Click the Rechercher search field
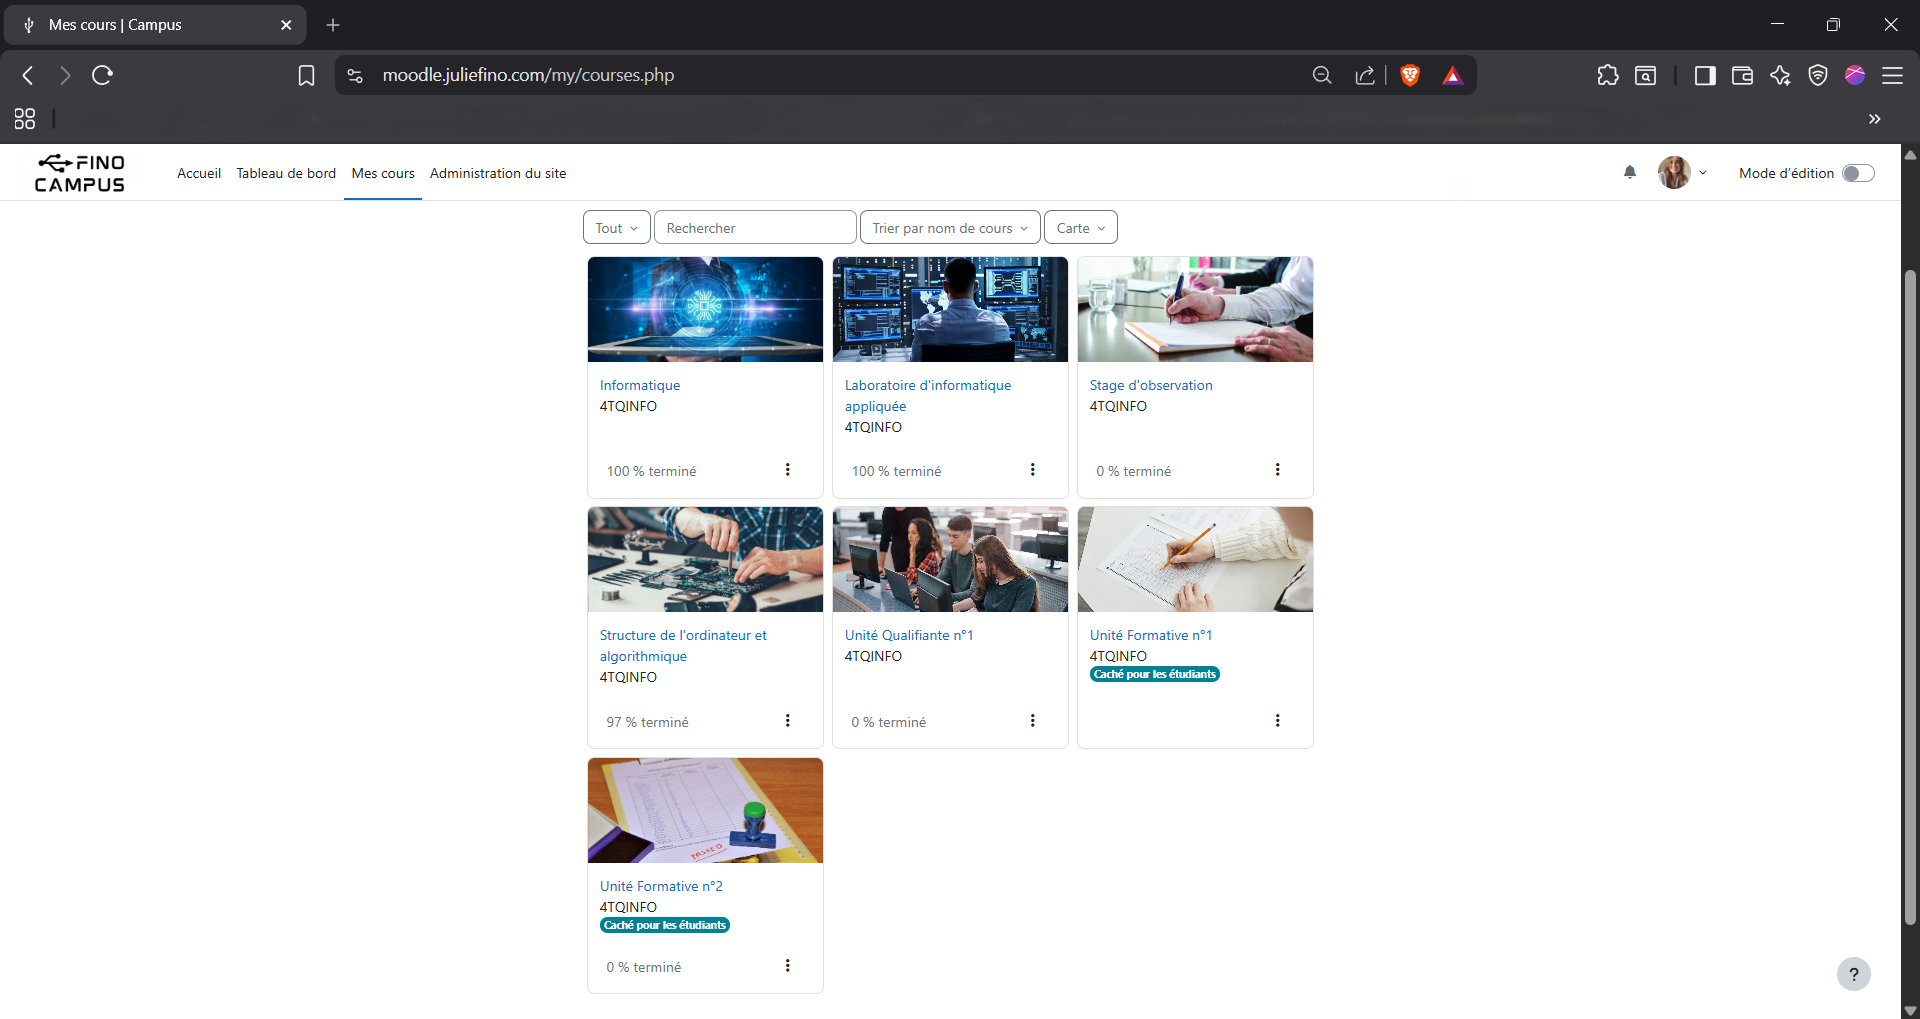This screenshot has height=1019, width=1920. 754,228
